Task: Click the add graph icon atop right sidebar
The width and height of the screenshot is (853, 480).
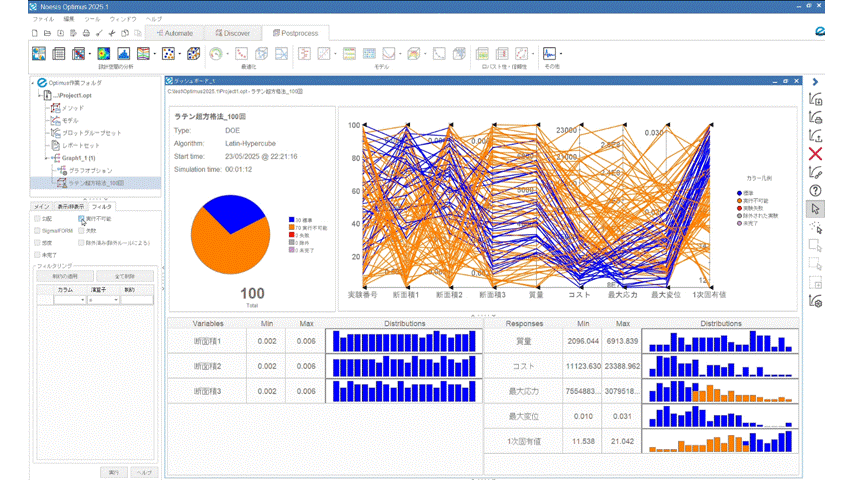Action: point(815,100)
